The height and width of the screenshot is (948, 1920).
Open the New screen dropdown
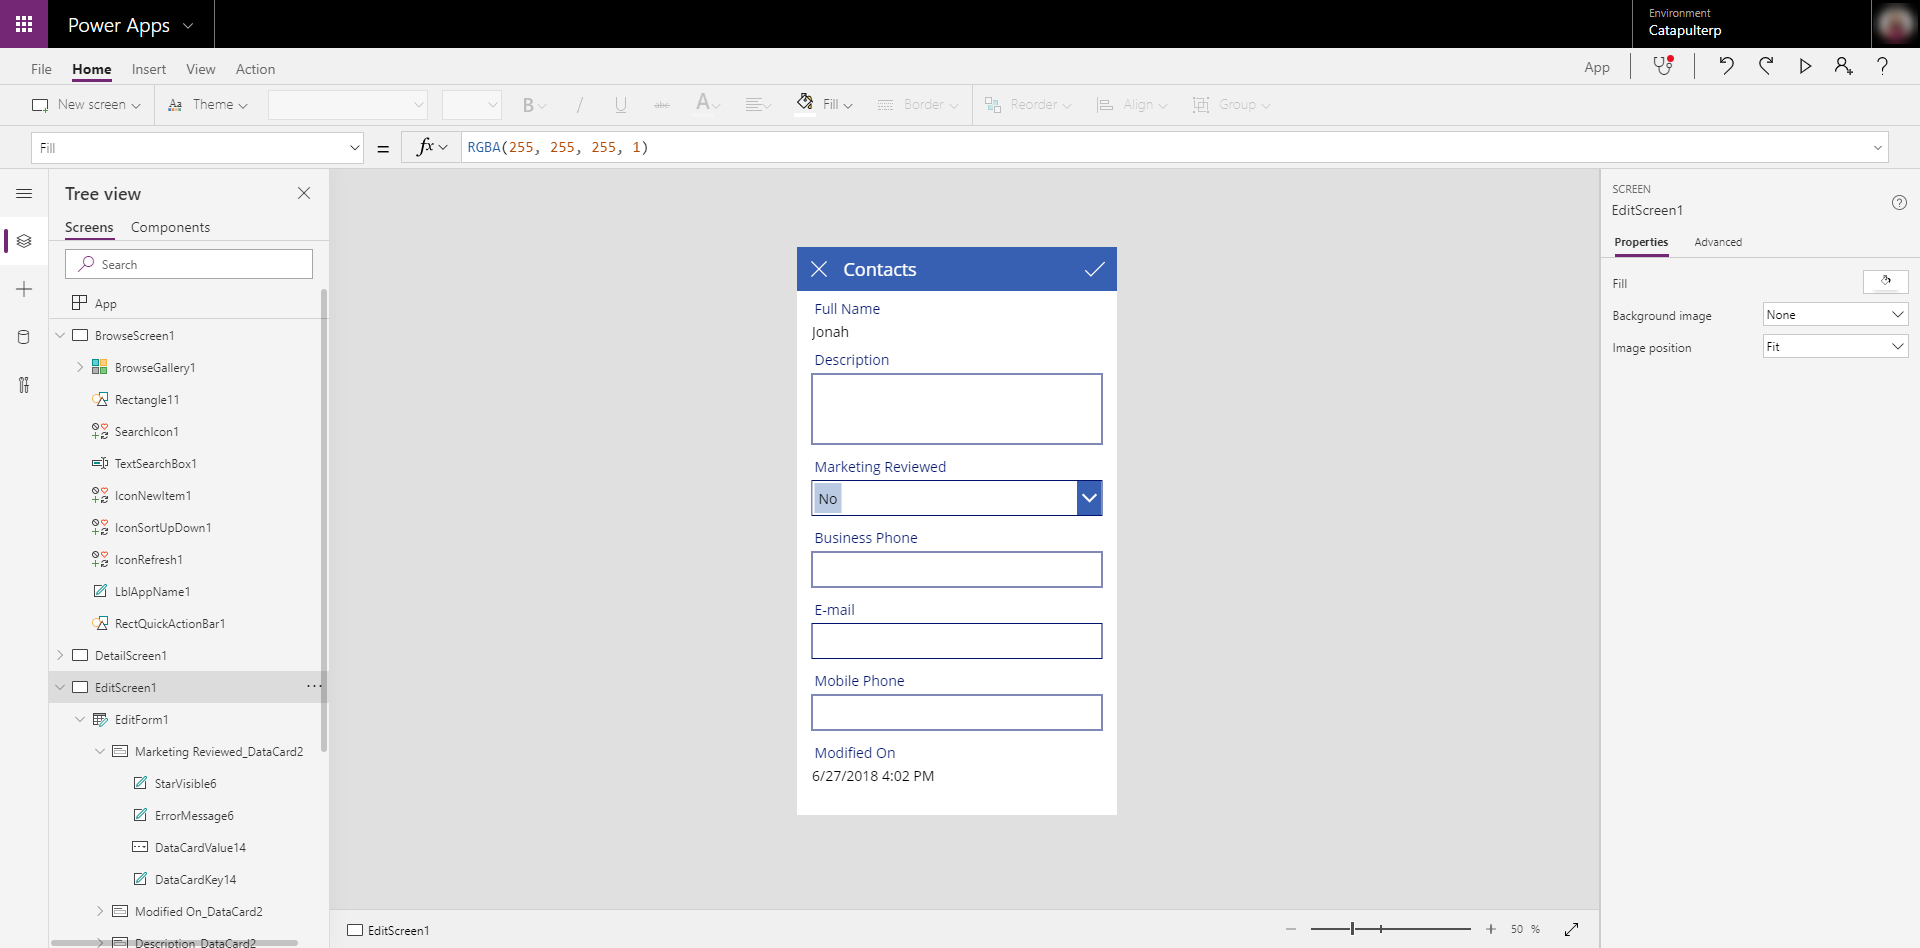click(x=87, y=105)
